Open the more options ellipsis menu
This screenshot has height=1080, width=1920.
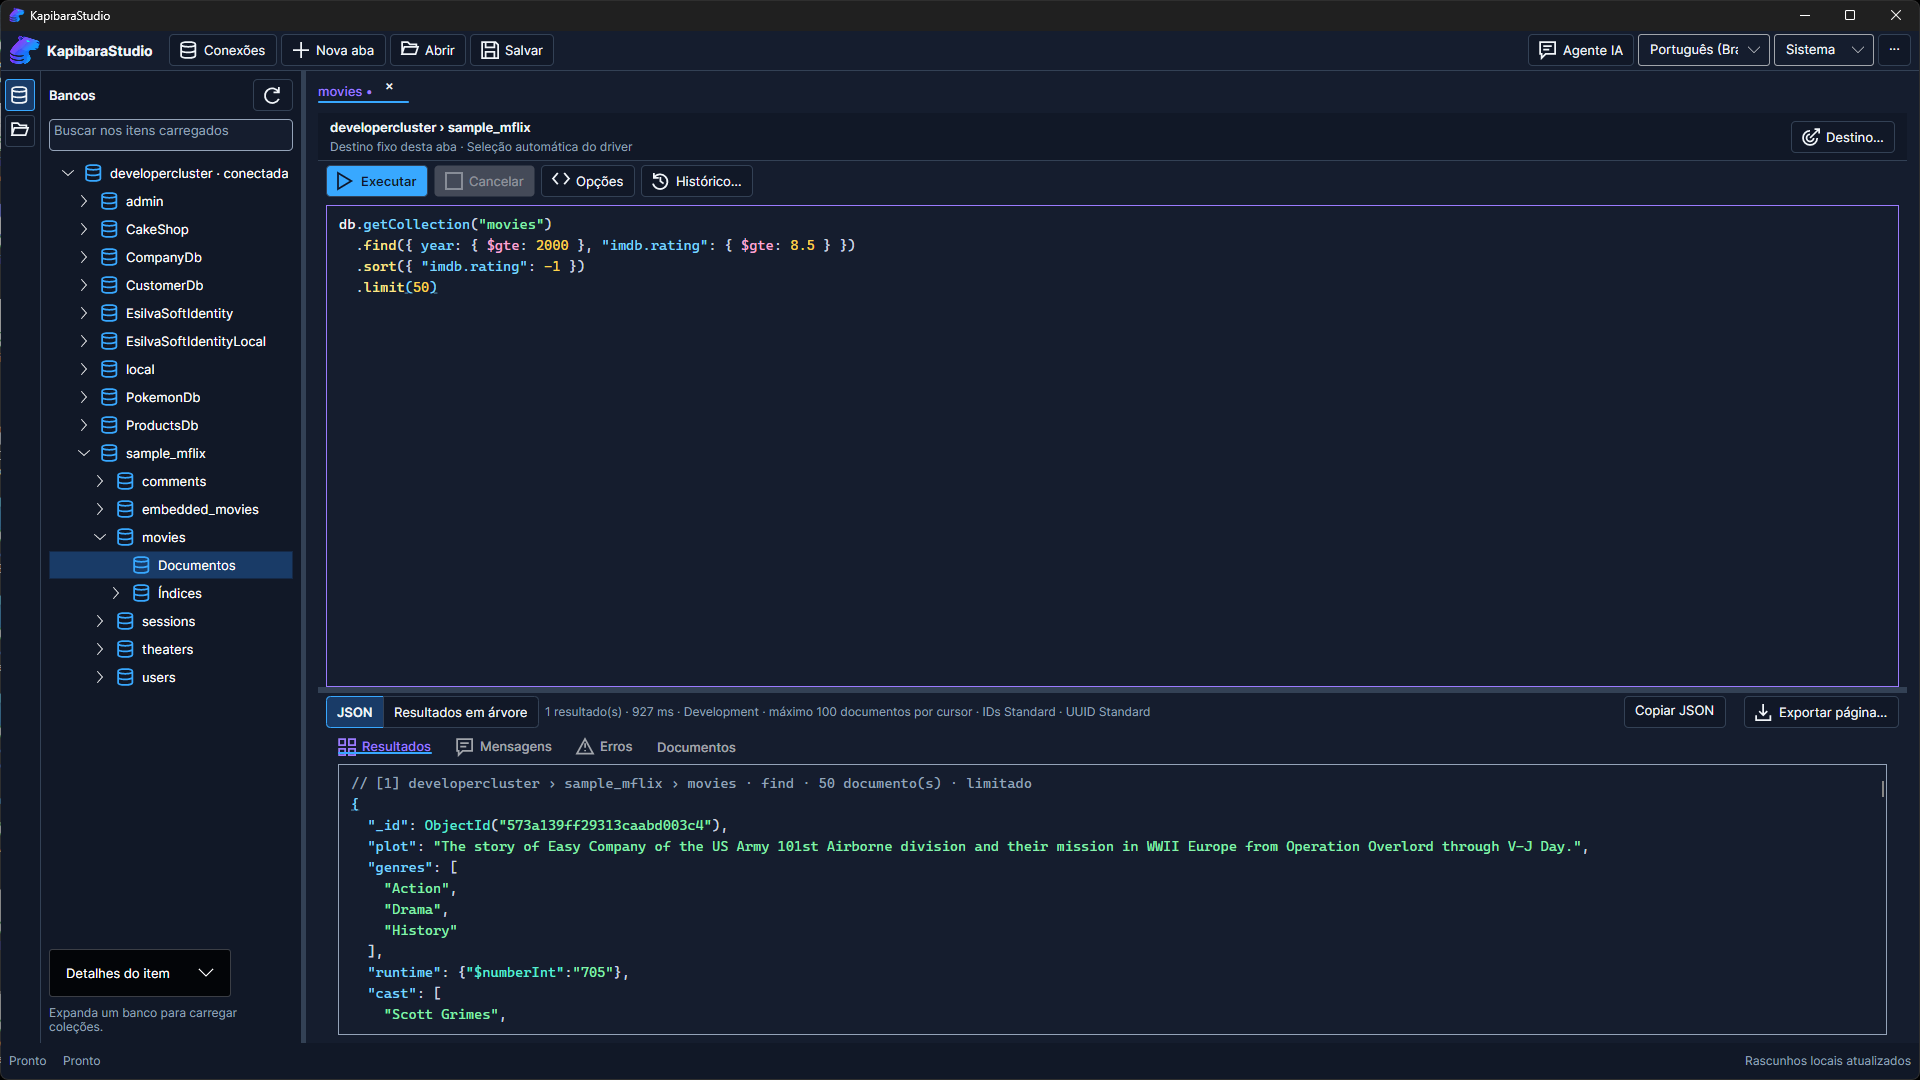click(x=1894, y=50)
